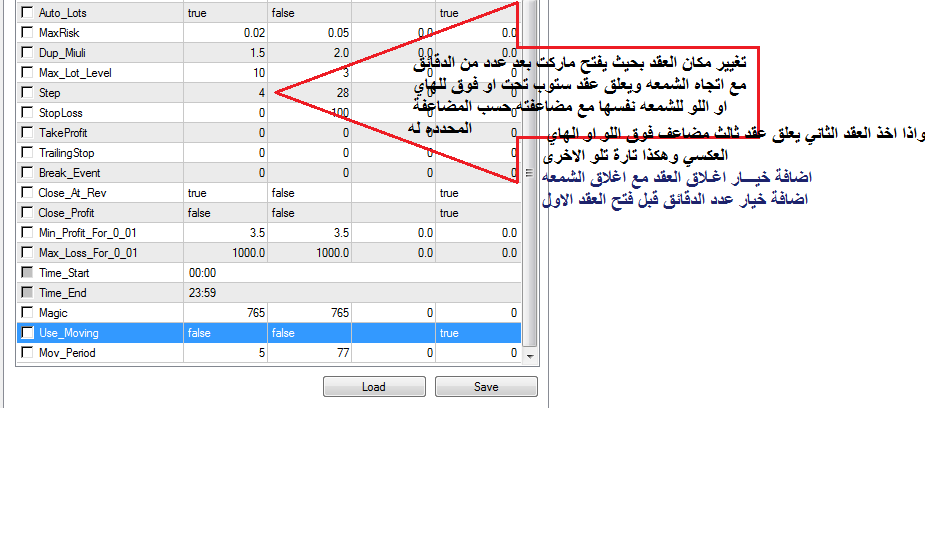Select the Step start cell showing 28

click(x=310, y=93)
